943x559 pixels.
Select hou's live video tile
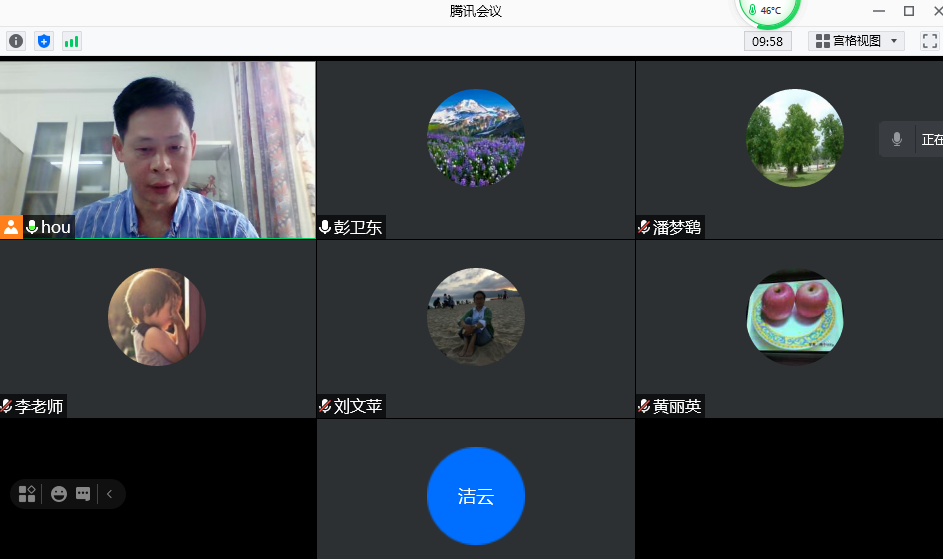click(x=157, y=140)
